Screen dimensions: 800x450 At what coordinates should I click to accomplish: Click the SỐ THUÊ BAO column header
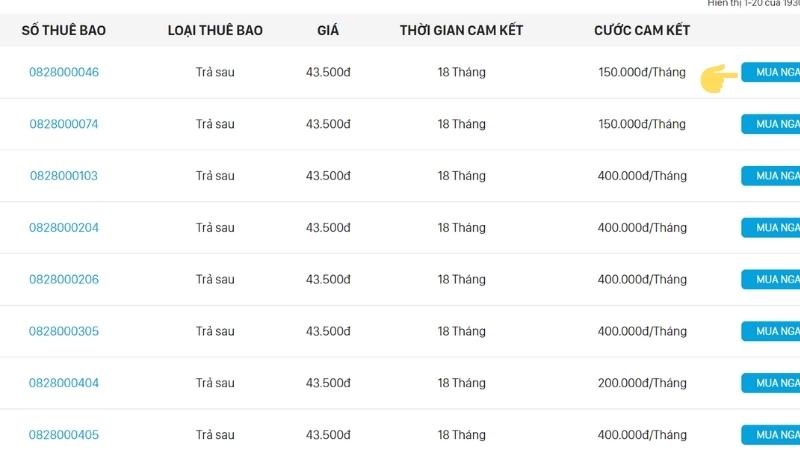(64, 31)
